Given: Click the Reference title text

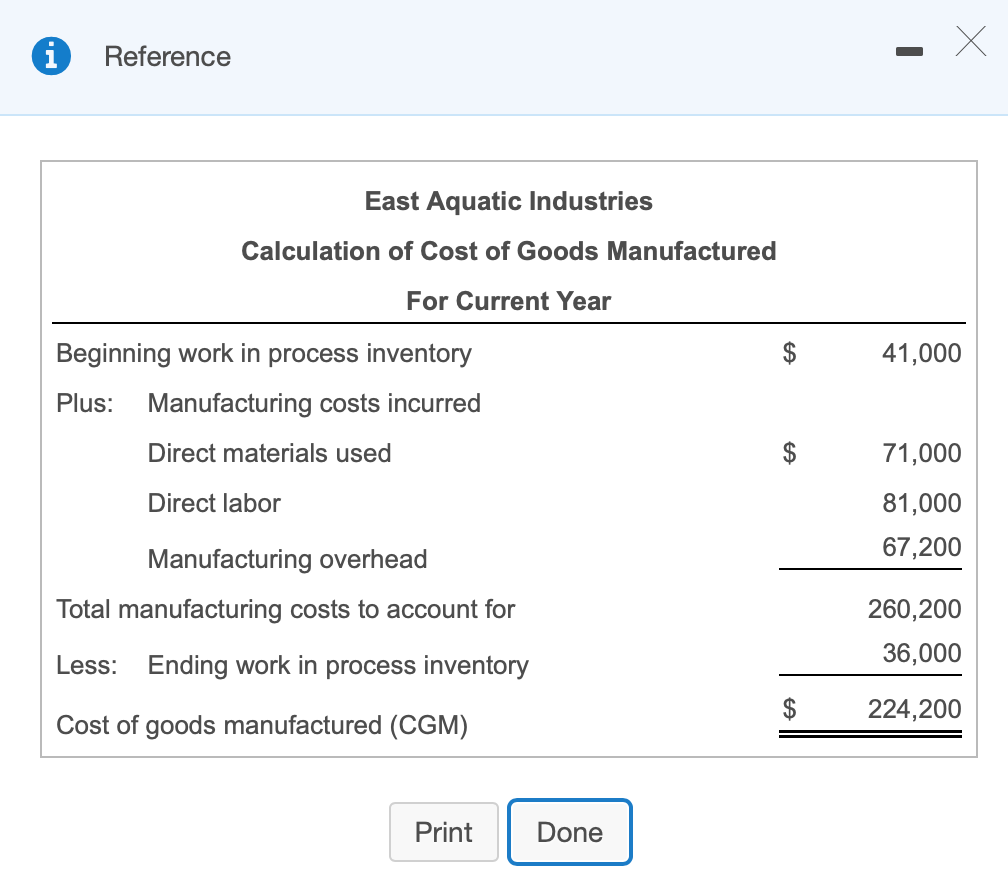Looking at the screenshot, I should [167, 57].
